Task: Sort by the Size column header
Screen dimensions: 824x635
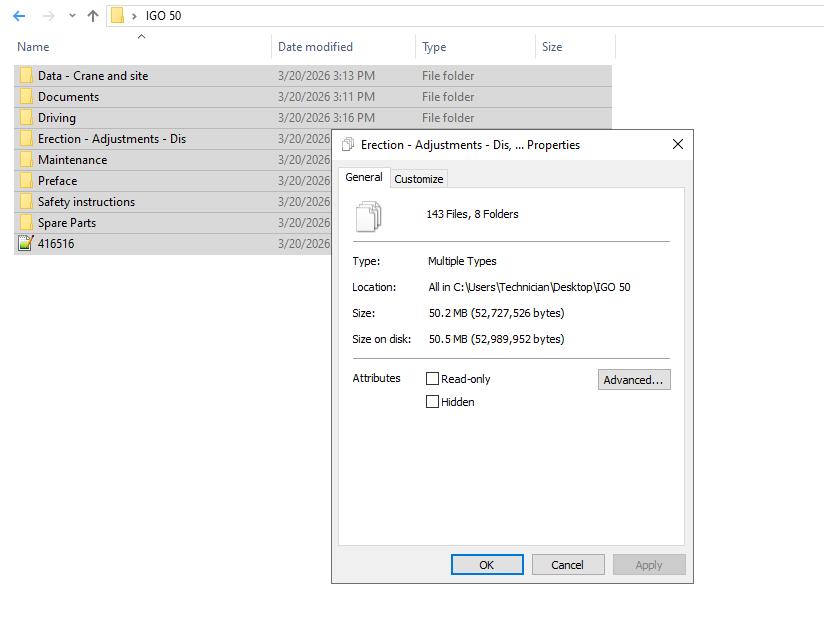Action: 552,47
